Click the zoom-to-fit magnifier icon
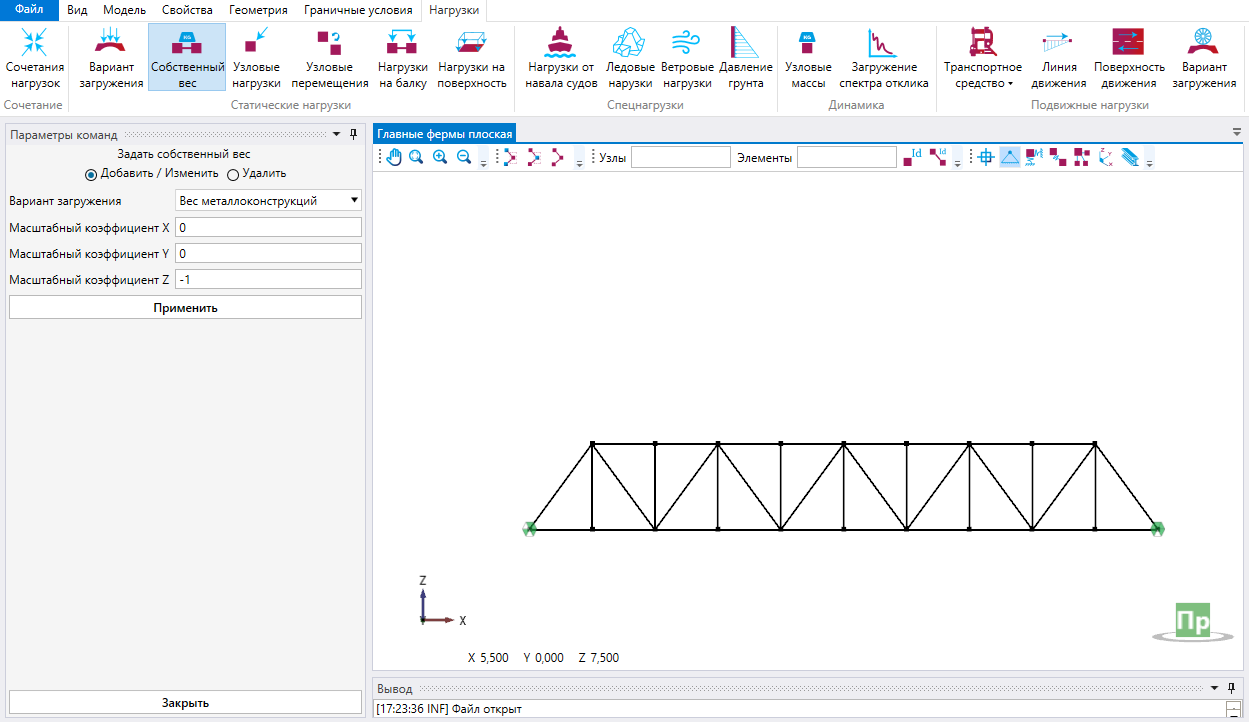This screenshot has width=1249, height=722. (x=416, y=157)
